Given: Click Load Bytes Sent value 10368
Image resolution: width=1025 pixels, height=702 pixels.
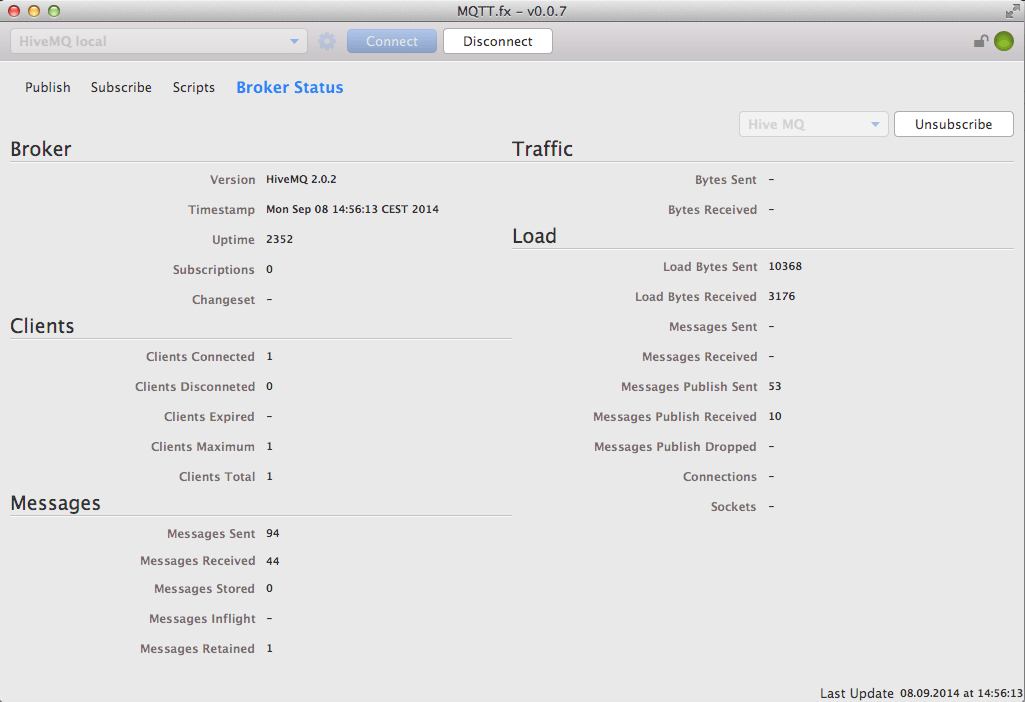Looking at the screenshot, I should click(785, 266).
